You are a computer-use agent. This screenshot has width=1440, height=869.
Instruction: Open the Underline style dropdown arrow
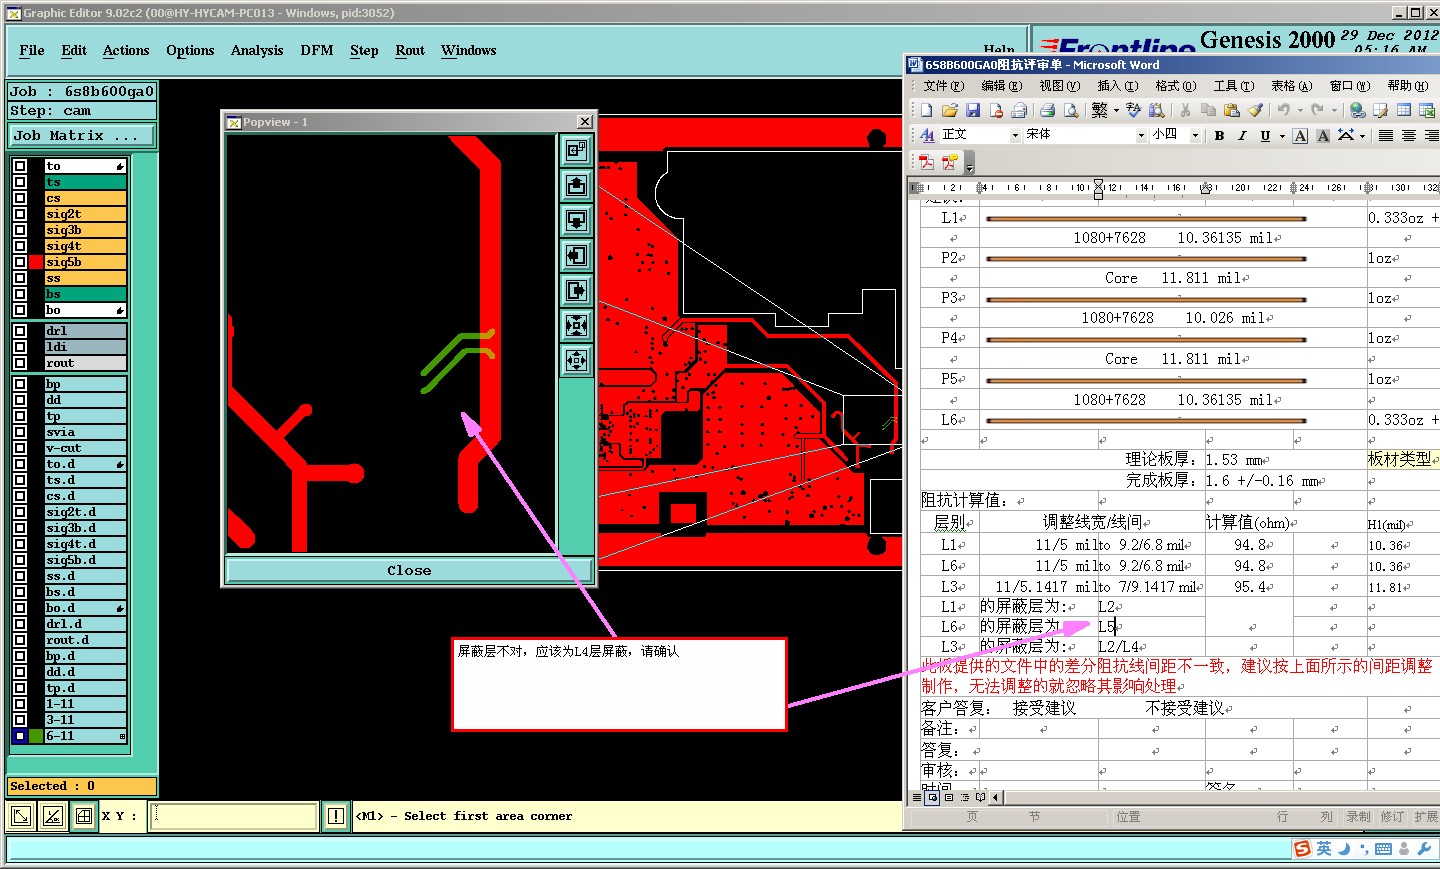click(1282, 135)
